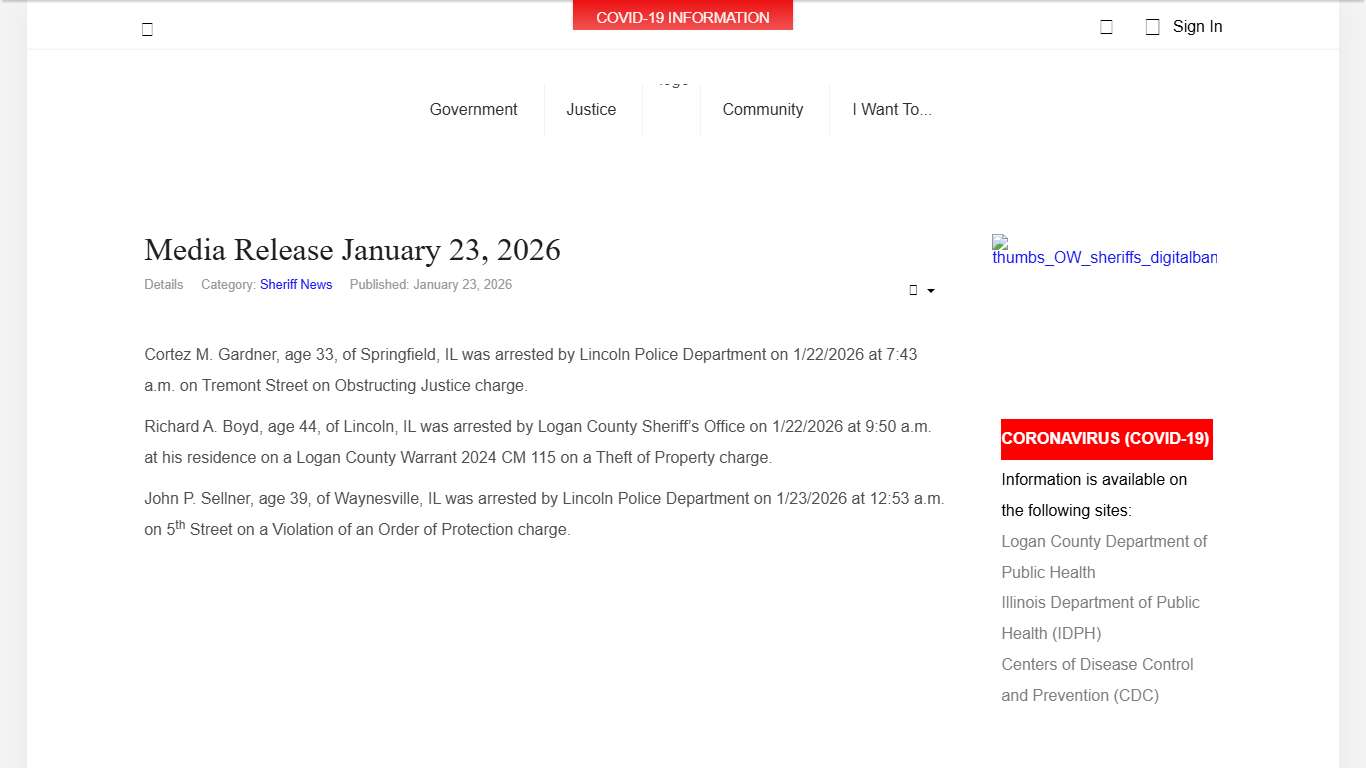Viewport: 1366px width, 768px height.
Task: Open the Sheriff News category link
Action: click(296, 284)
